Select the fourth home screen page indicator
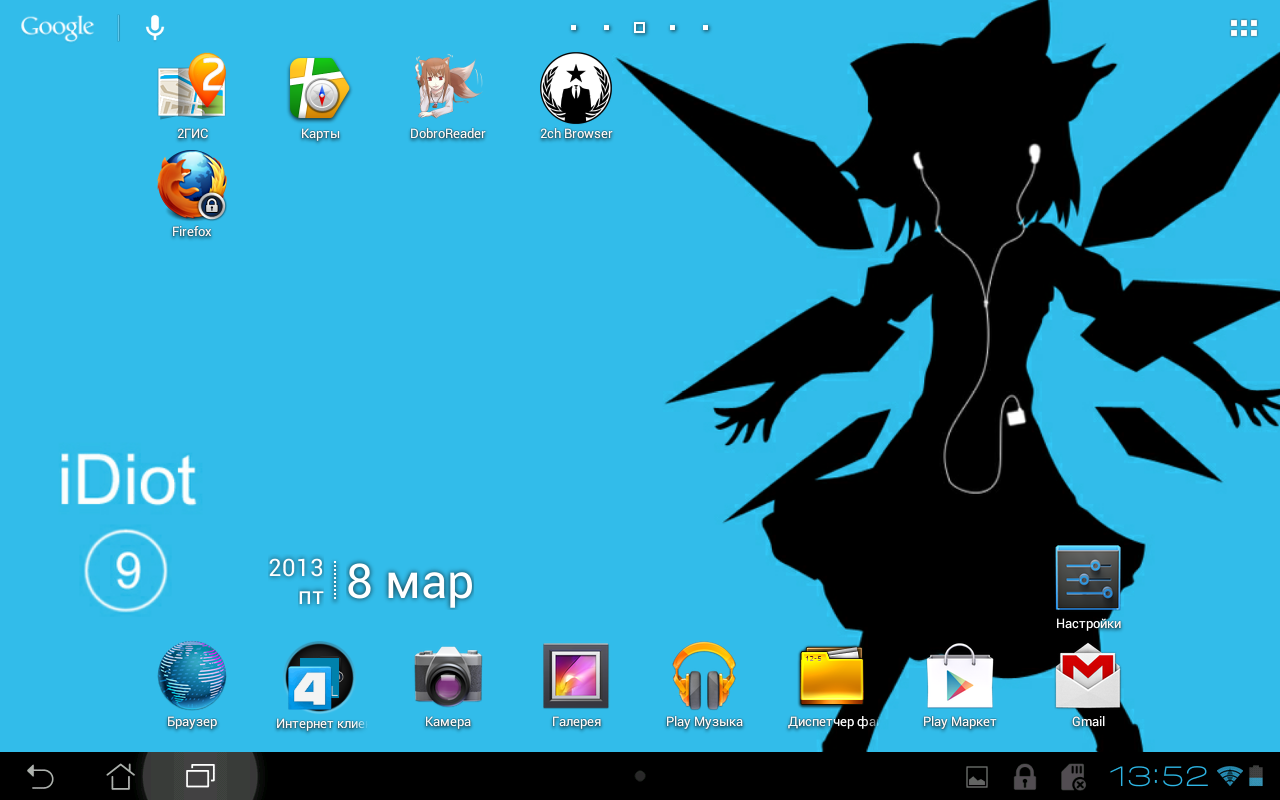 673,28
